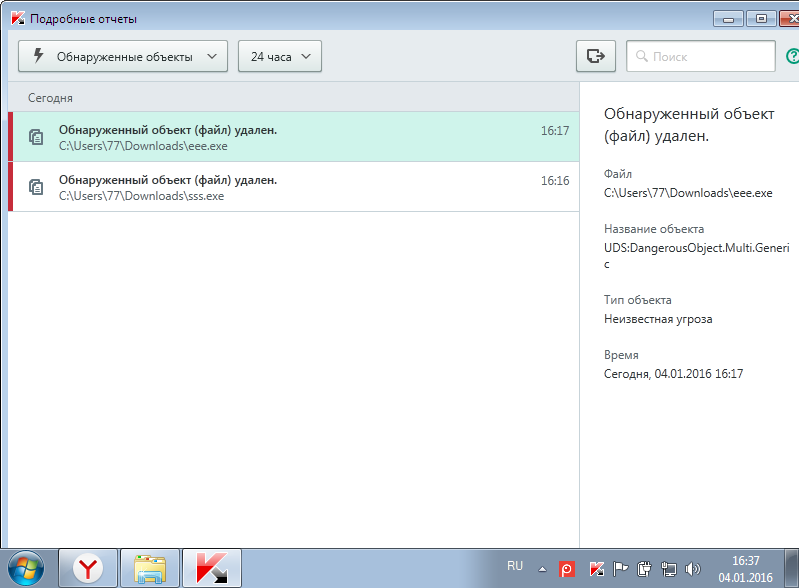
Task: Show hidden tray icons arrow
Action: pos(542,569)
